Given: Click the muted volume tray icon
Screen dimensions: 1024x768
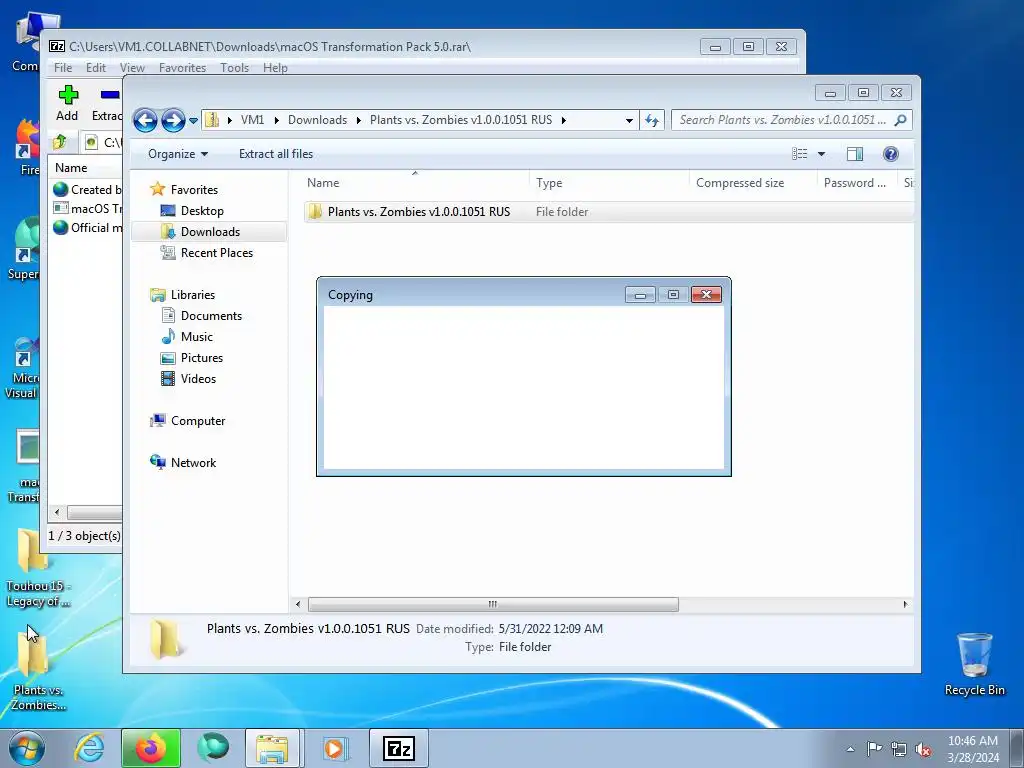Looking at the screenshot, I should pyautogui.click(x=923, y=749).
